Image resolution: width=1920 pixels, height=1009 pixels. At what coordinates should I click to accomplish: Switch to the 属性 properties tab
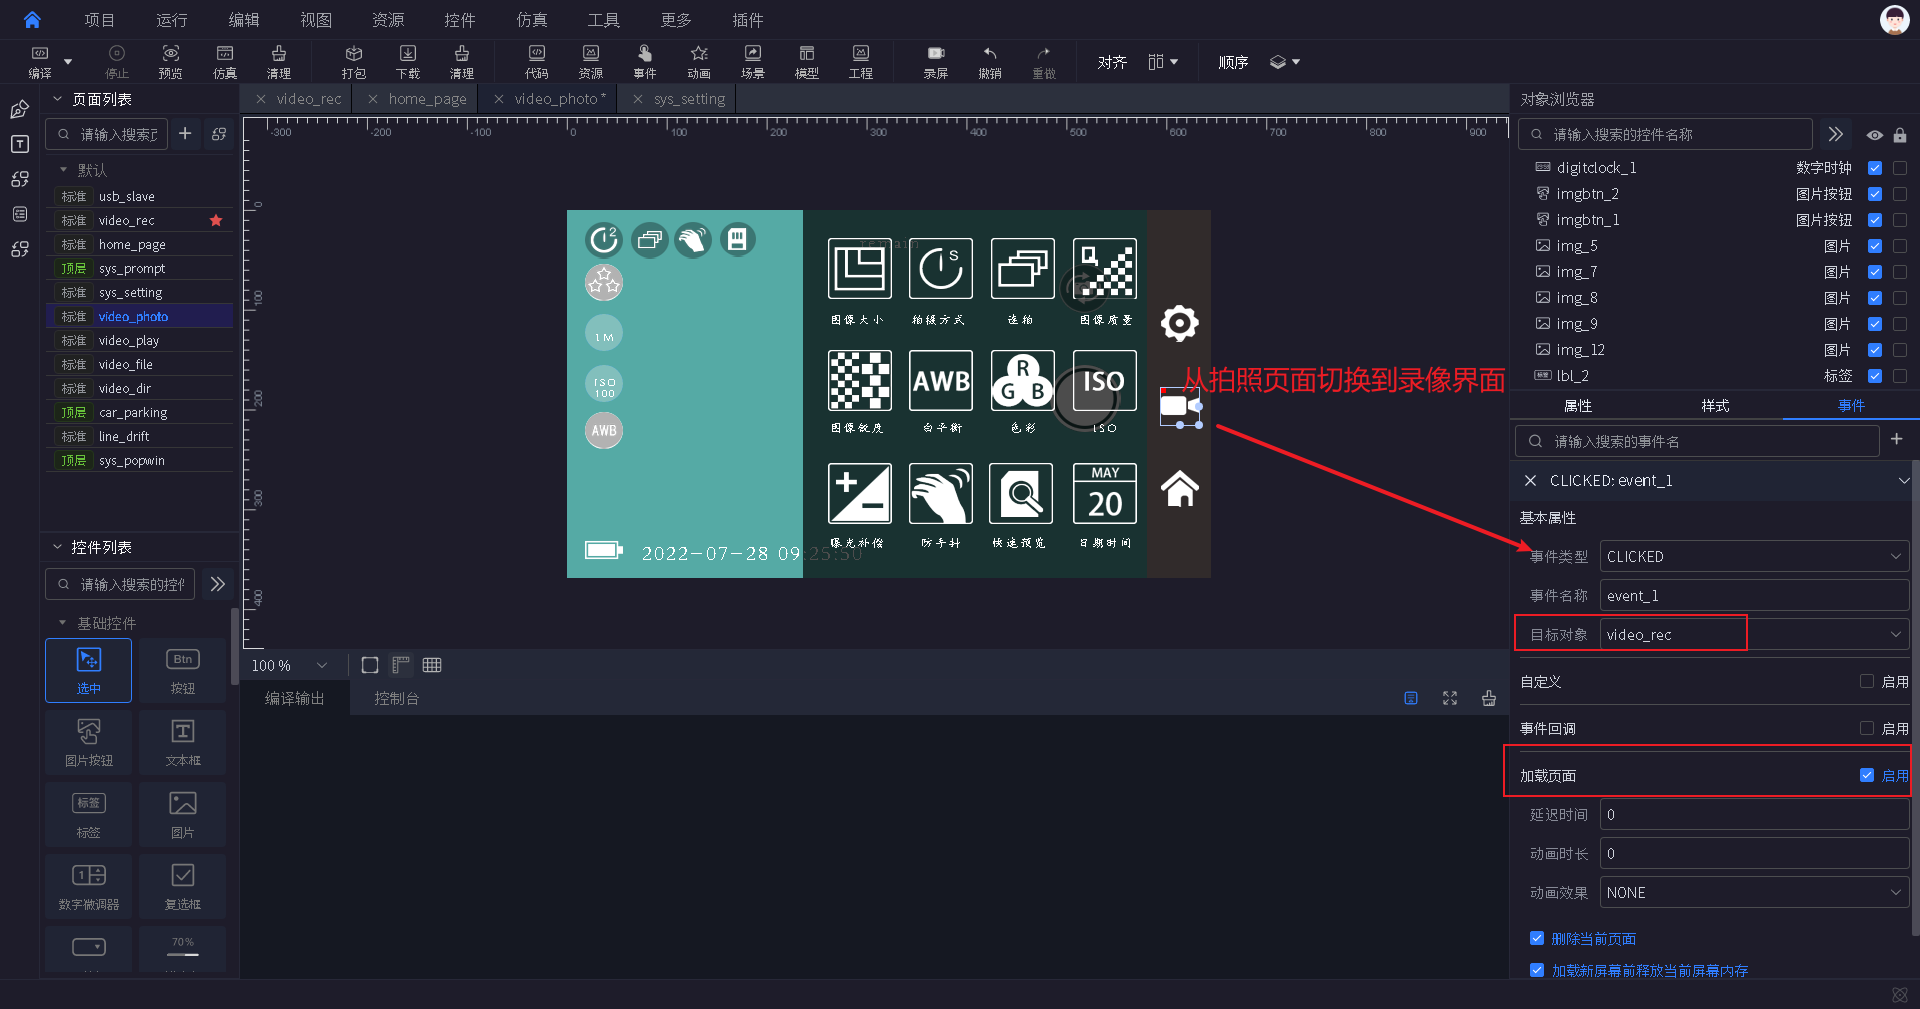[1578, 405]
